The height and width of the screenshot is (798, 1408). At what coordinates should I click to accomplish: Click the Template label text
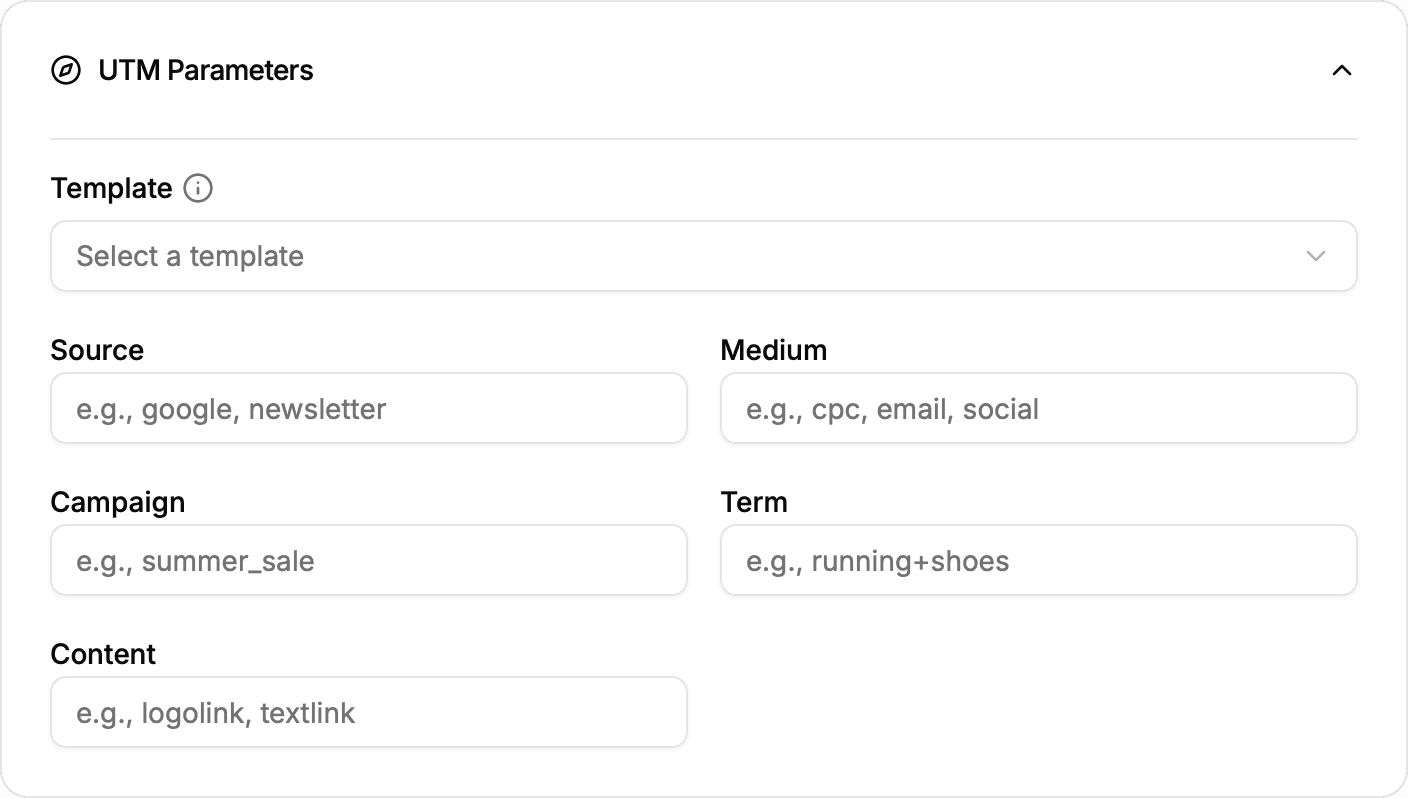click(x=111, y=188)
